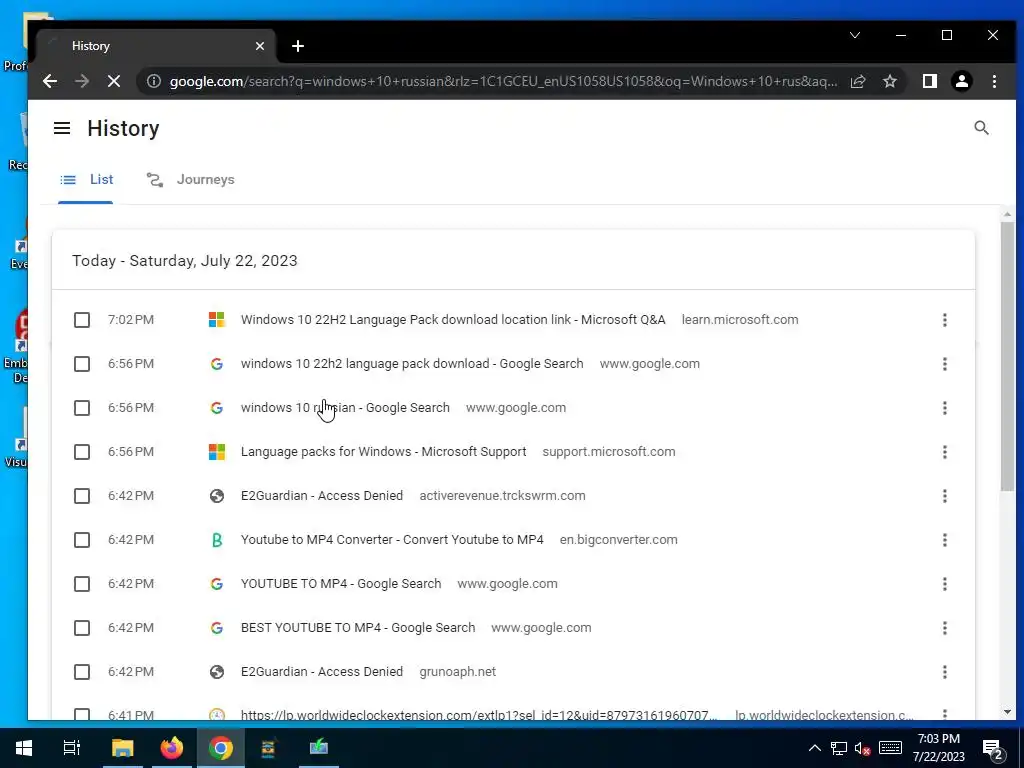This screenshot has width=1024, height=768.
Task: Click the scrollbar up arrow
Action: (1007, 214)
